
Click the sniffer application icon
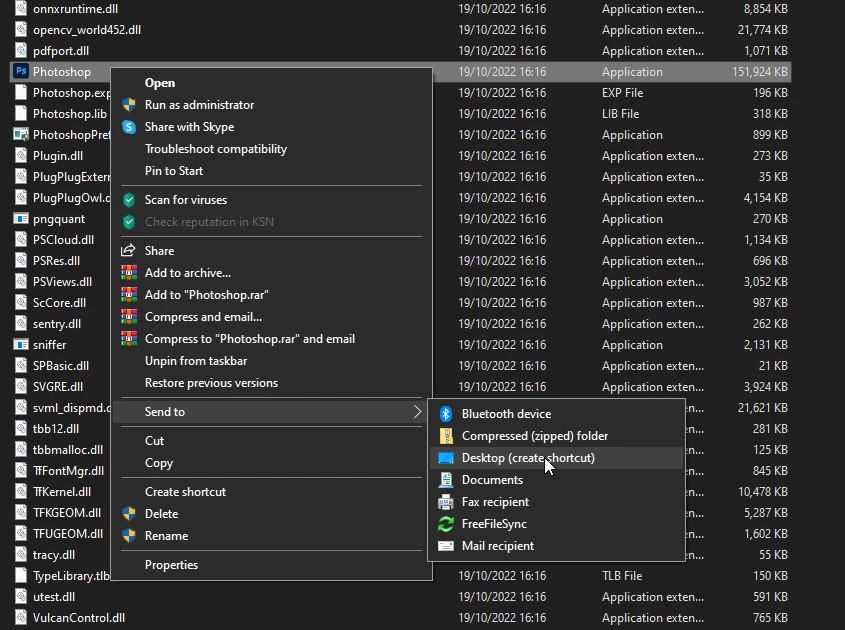20,344
